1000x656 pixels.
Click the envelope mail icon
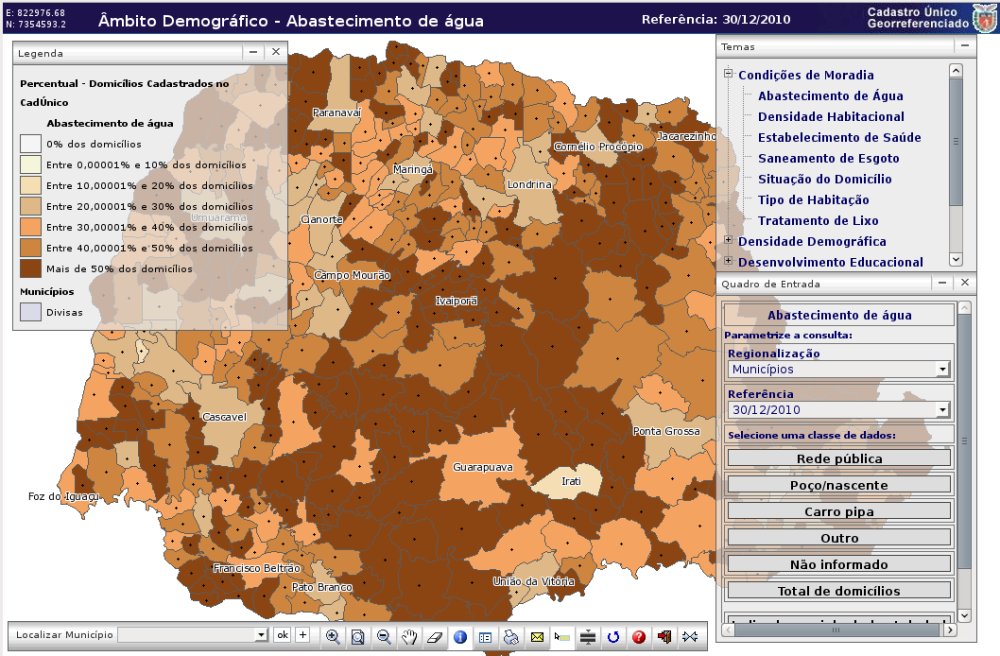pyautogui.click(x=537, y=636)
